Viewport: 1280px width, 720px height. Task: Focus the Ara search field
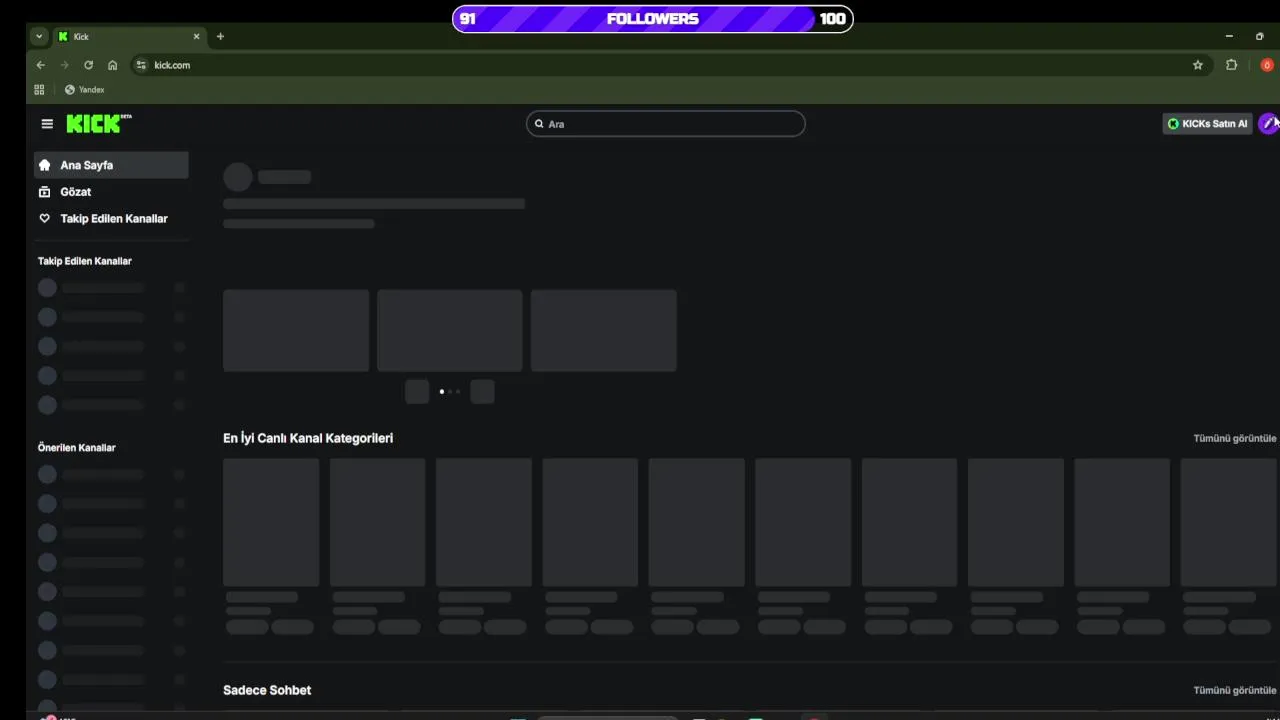pos(666,124)
